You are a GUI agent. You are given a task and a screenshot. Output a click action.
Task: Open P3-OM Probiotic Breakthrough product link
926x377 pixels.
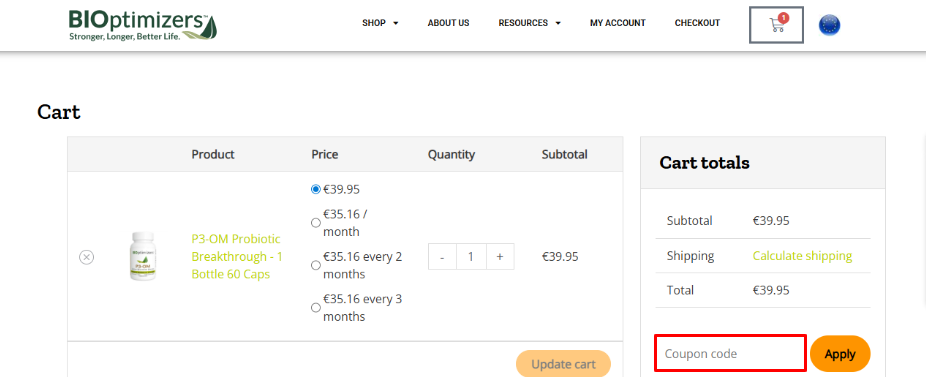[237, 256]
